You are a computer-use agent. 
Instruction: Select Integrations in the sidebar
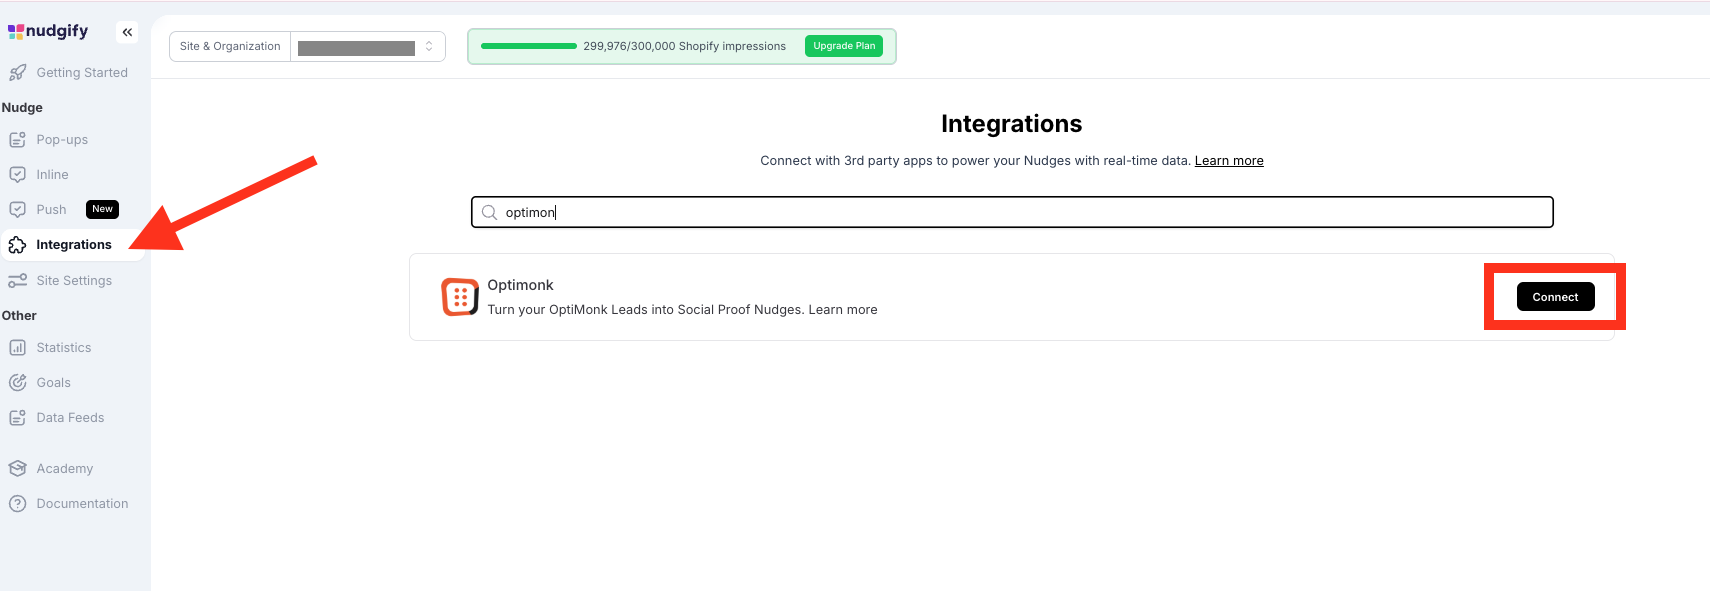pos(73,245)
